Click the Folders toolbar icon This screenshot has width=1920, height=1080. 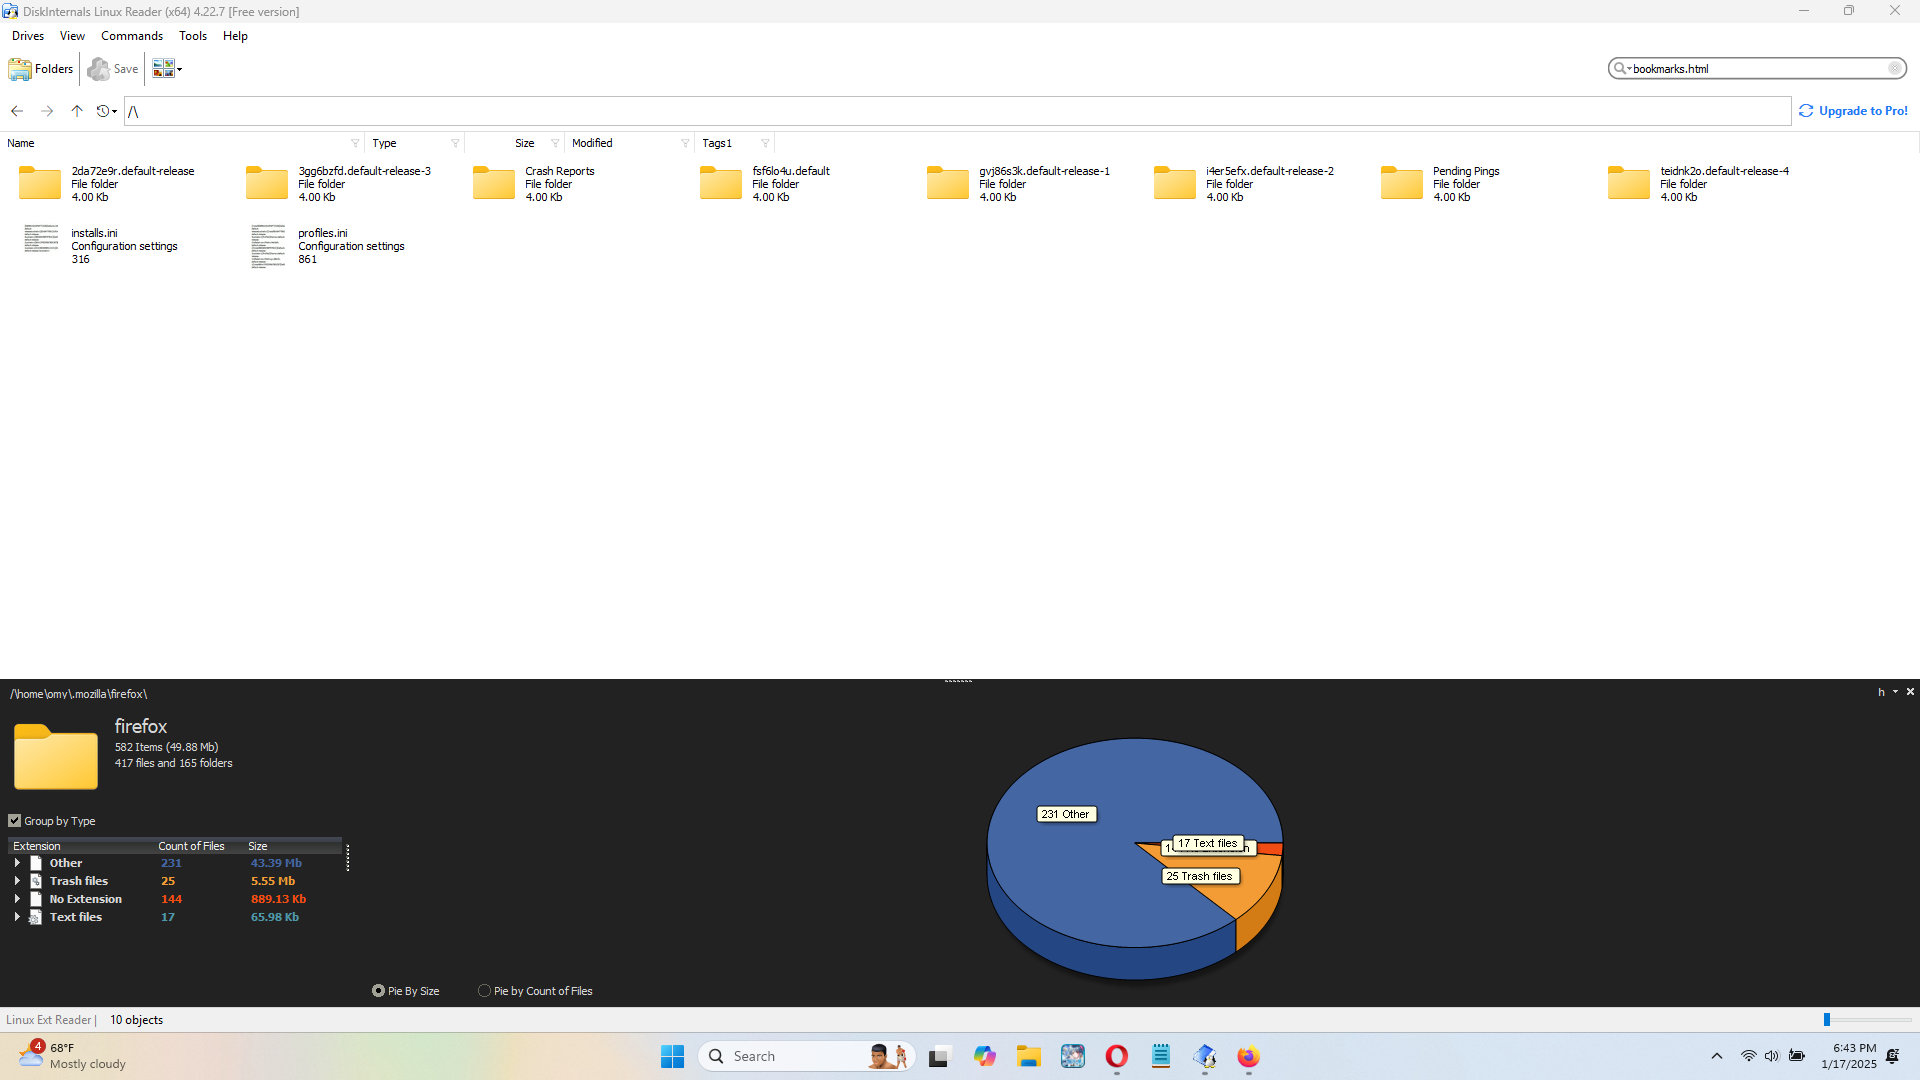pyautogui.click(x=41, y=69)
